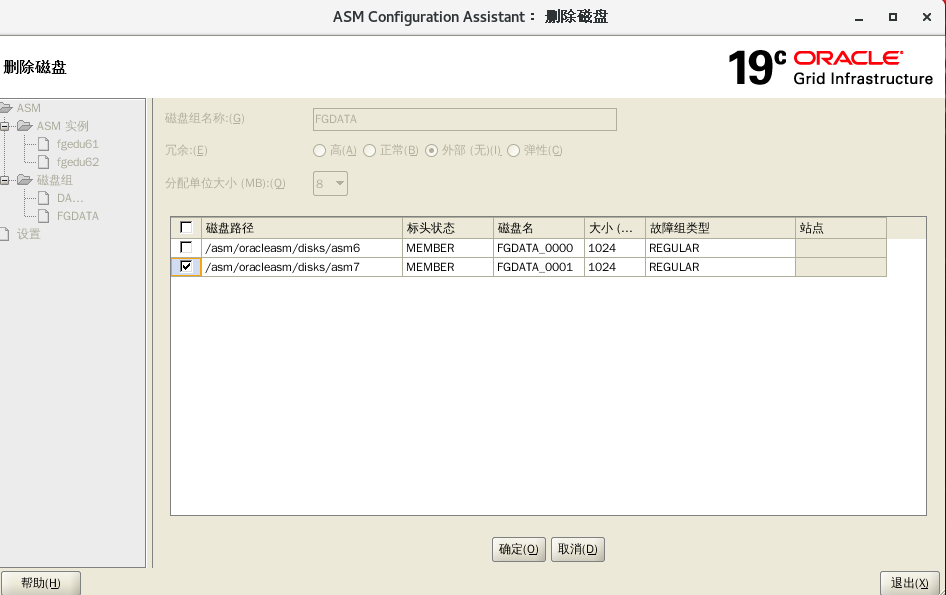This screenshot has width=946, height=595.
Task: Select the DA... disk group tree item
Action: coord(70,198)
